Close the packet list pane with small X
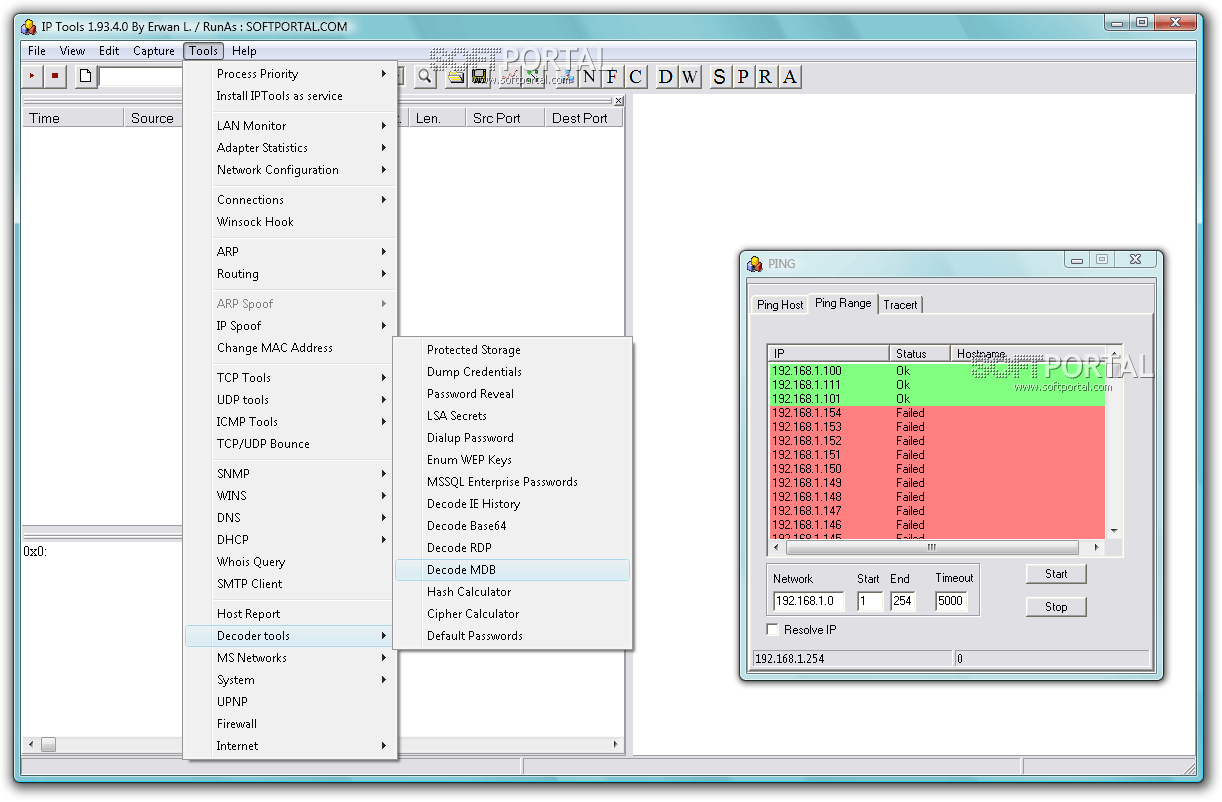This screenshot has height=802, width=1222. tap(618, 101)
